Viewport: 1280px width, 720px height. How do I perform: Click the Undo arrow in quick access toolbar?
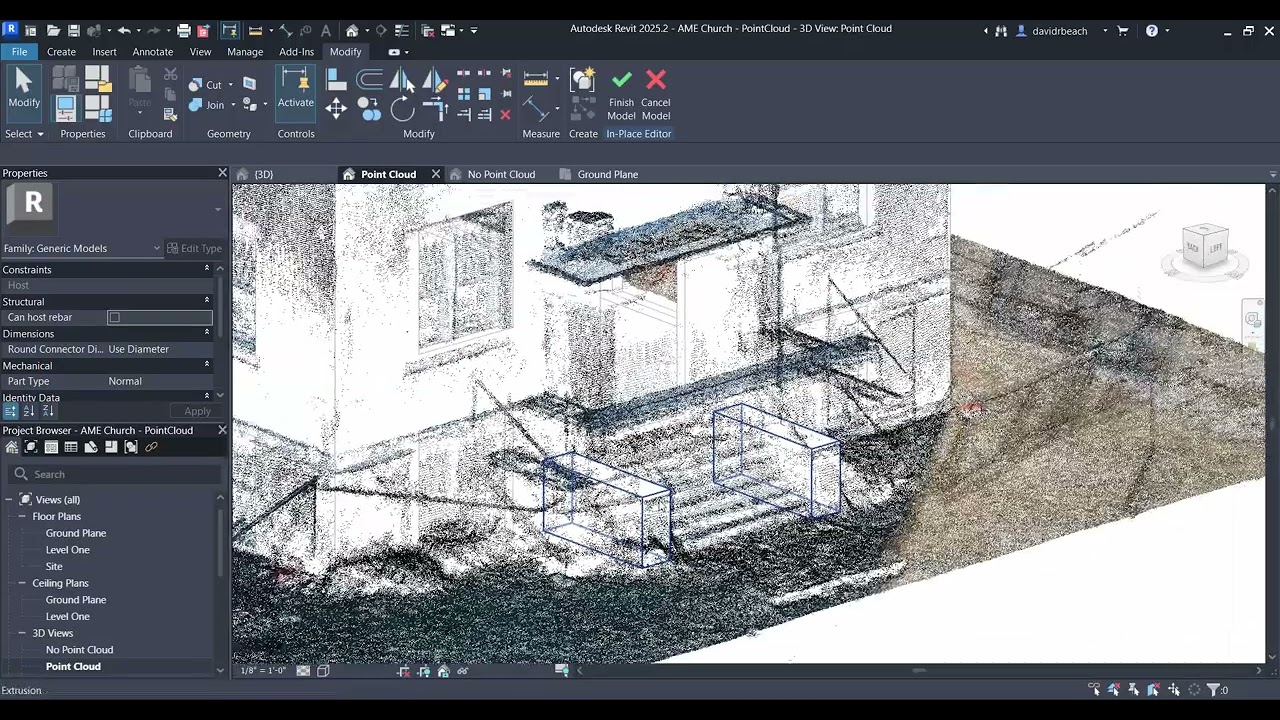pyautogui.click(x=124, y=31)
